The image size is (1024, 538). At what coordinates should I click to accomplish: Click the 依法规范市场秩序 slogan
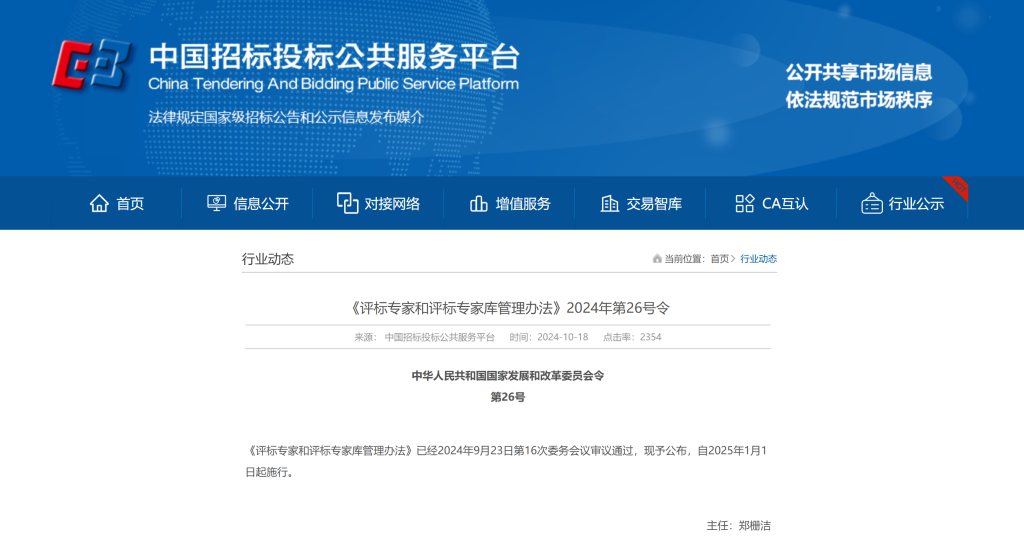859,100
